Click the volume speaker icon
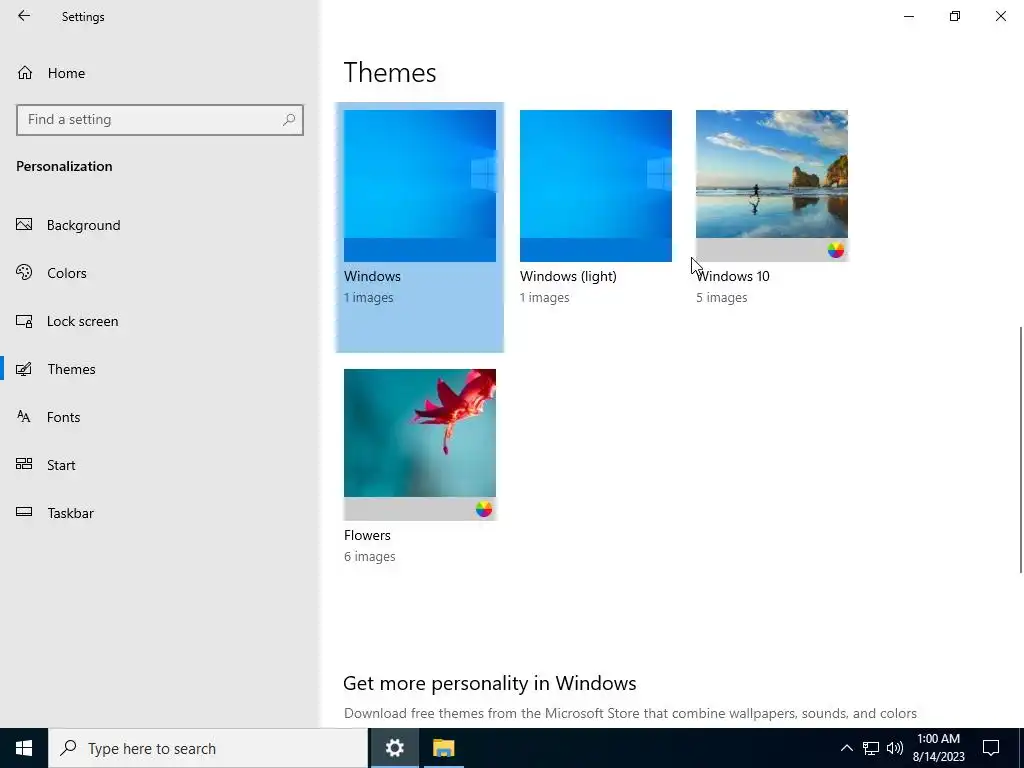Screen dimensions: 1024x768 (x=895, y=748)
